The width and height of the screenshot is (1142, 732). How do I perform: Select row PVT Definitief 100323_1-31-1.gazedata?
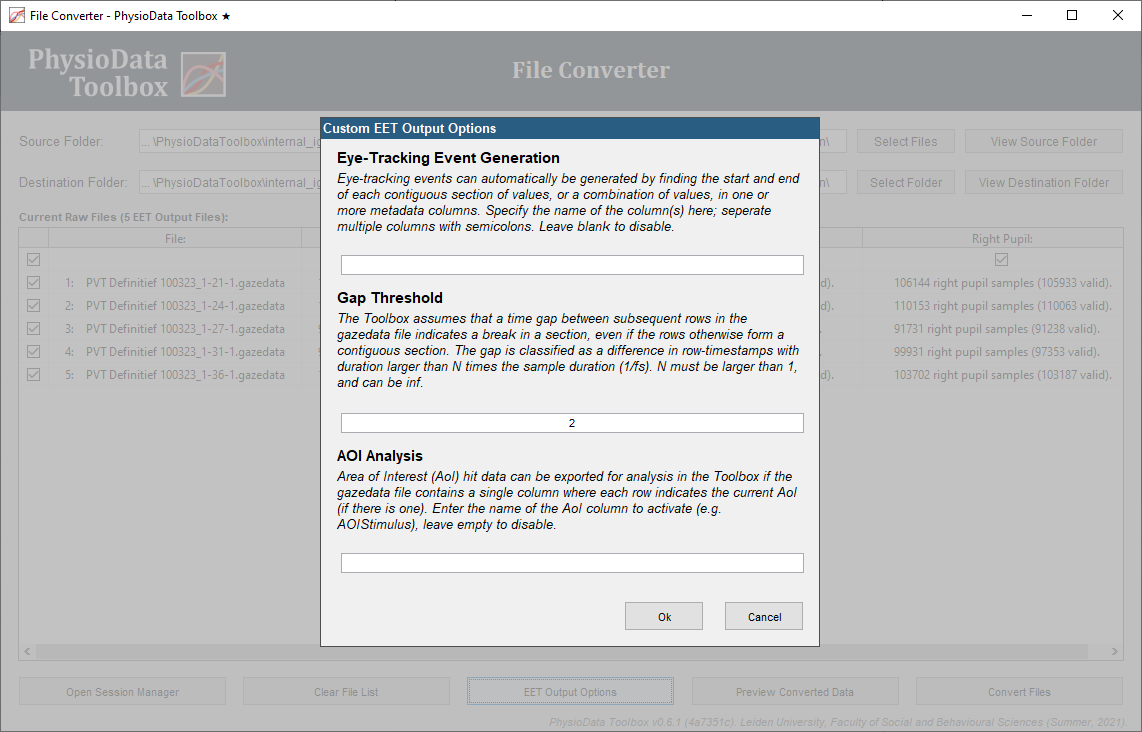[x=185, y=352]
